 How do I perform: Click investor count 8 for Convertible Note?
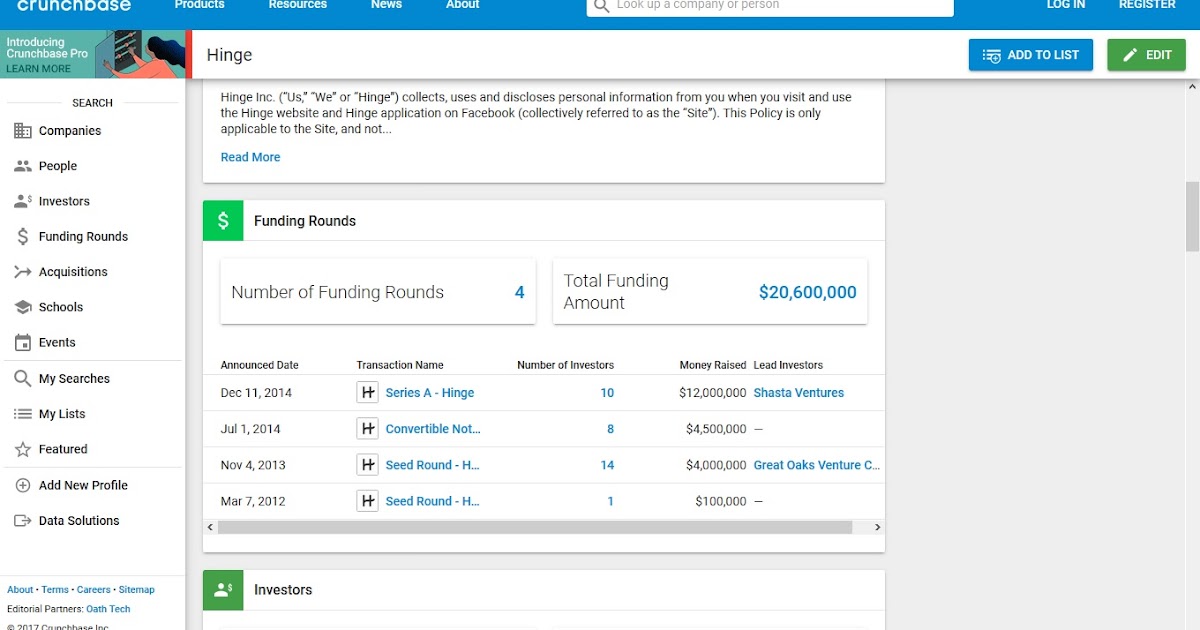(x=610, y=429)
